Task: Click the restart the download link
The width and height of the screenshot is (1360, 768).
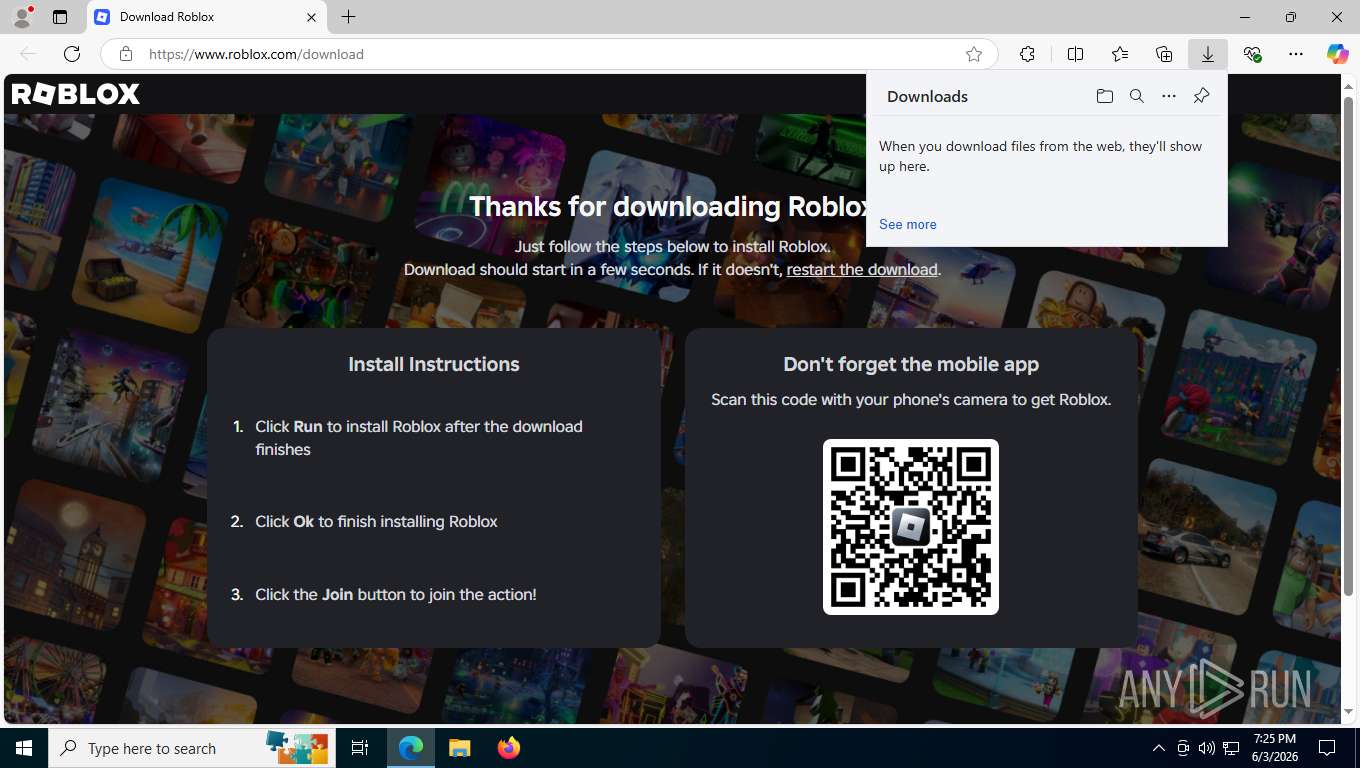Action: pos(862,269)
